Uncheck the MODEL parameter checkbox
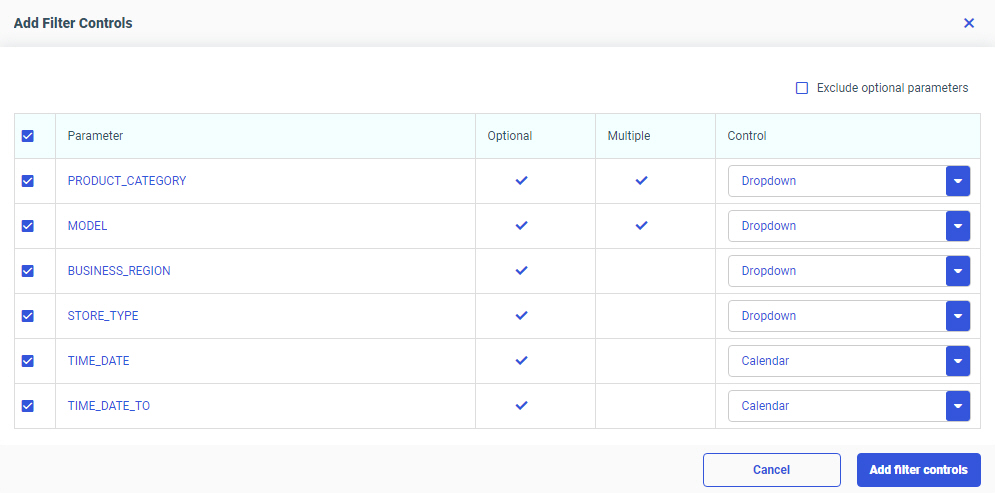The height and width of the screenshot is (493, 995). coord(28,226)
